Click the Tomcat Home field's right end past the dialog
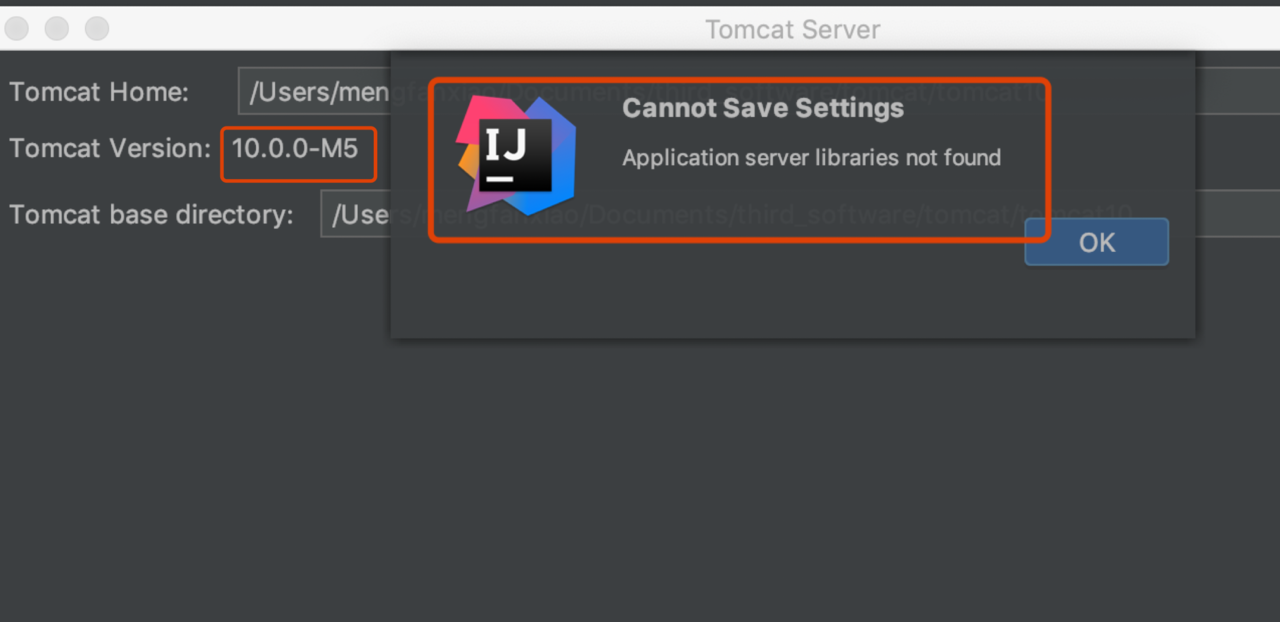The height and width of the screenshot is (622, 1280). (1238, 92)
